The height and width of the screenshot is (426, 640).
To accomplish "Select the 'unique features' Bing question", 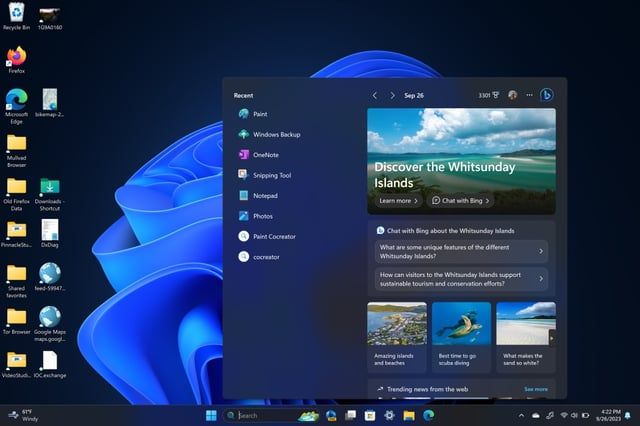I will pyautogui.click(x=461, y=251).
